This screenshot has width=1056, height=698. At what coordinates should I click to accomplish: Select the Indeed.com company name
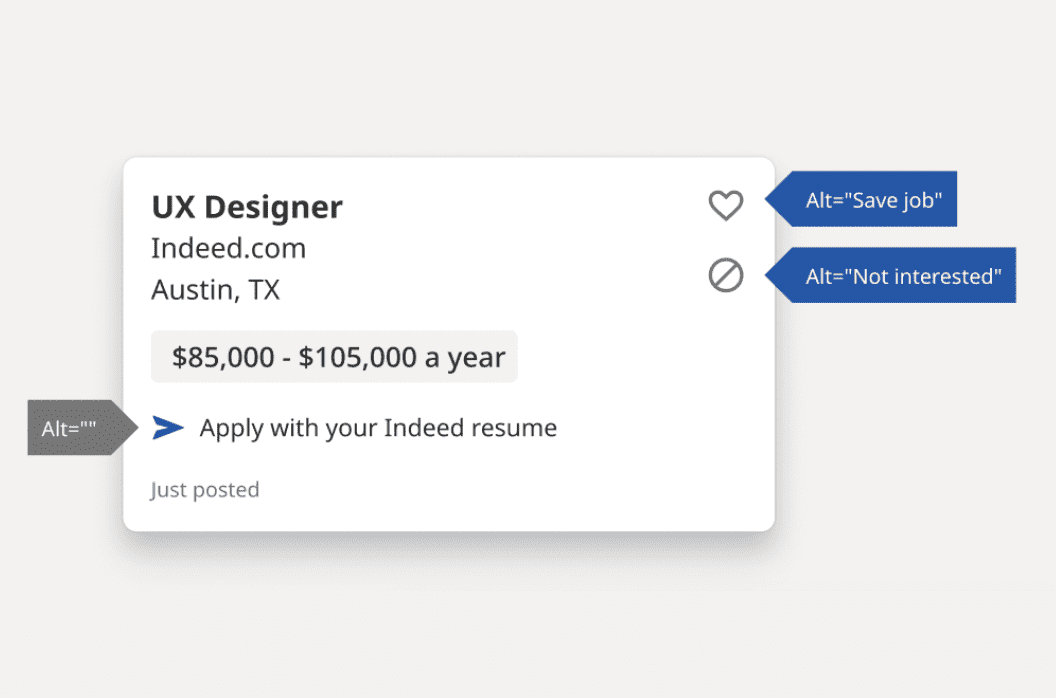[228, 248]
